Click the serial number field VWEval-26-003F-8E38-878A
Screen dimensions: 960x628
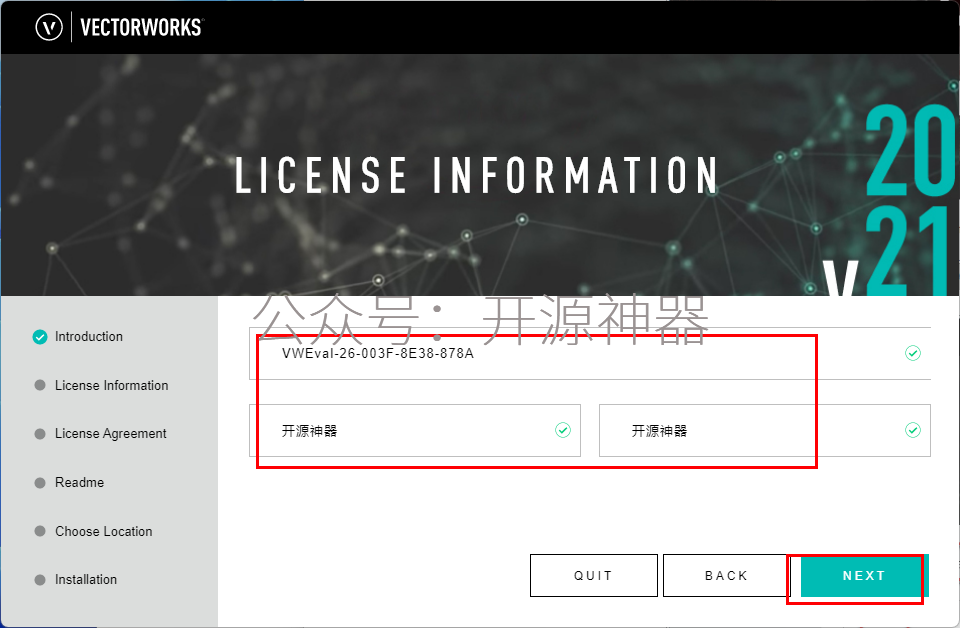click(x=590, y=353)
